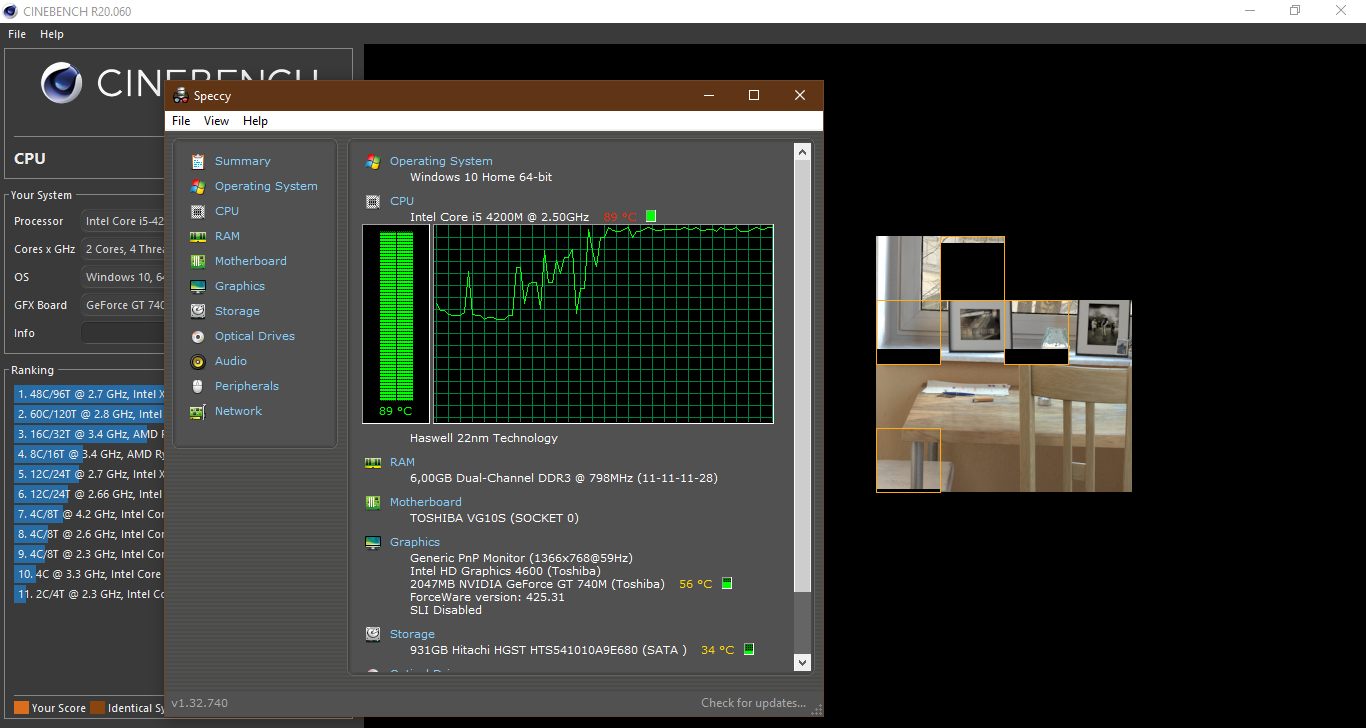The width and height of the screenshot is (1366, 728).
Task: Open Cinebench File menu
Action: 17,34
